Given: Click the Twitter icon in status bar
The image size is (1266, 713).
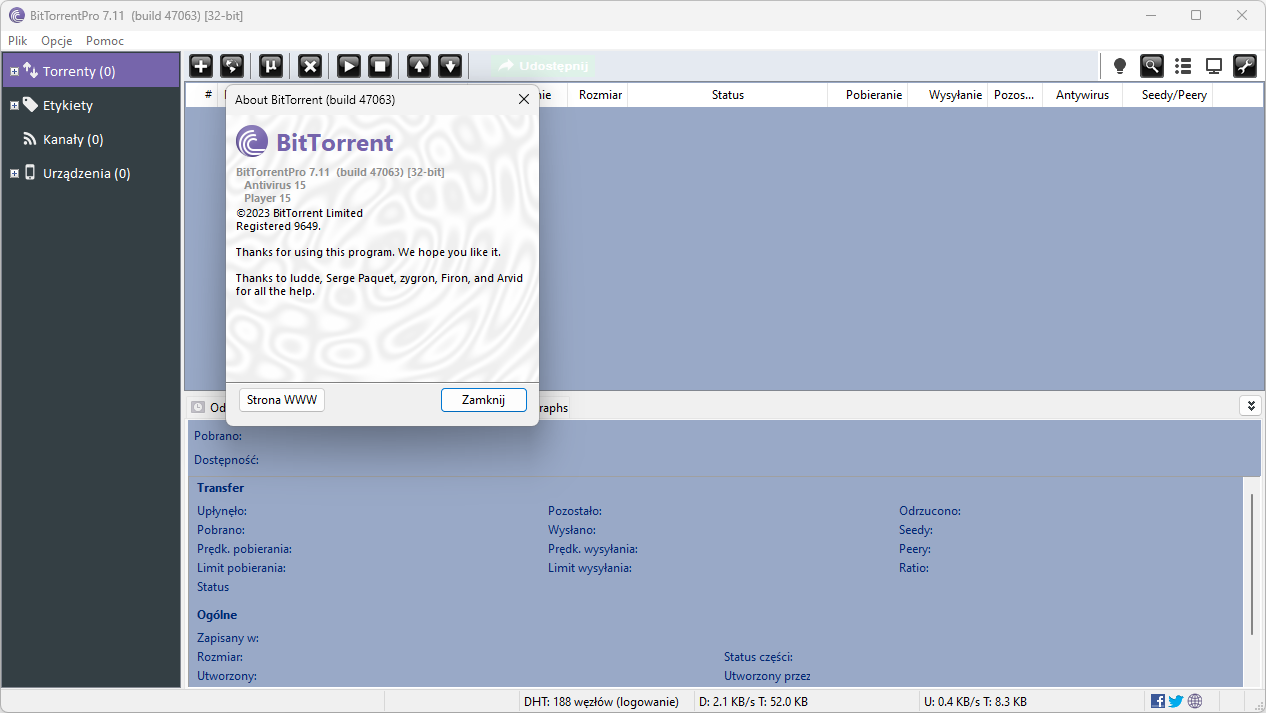Looking at the screenshot, I should tap(1176, 701).
